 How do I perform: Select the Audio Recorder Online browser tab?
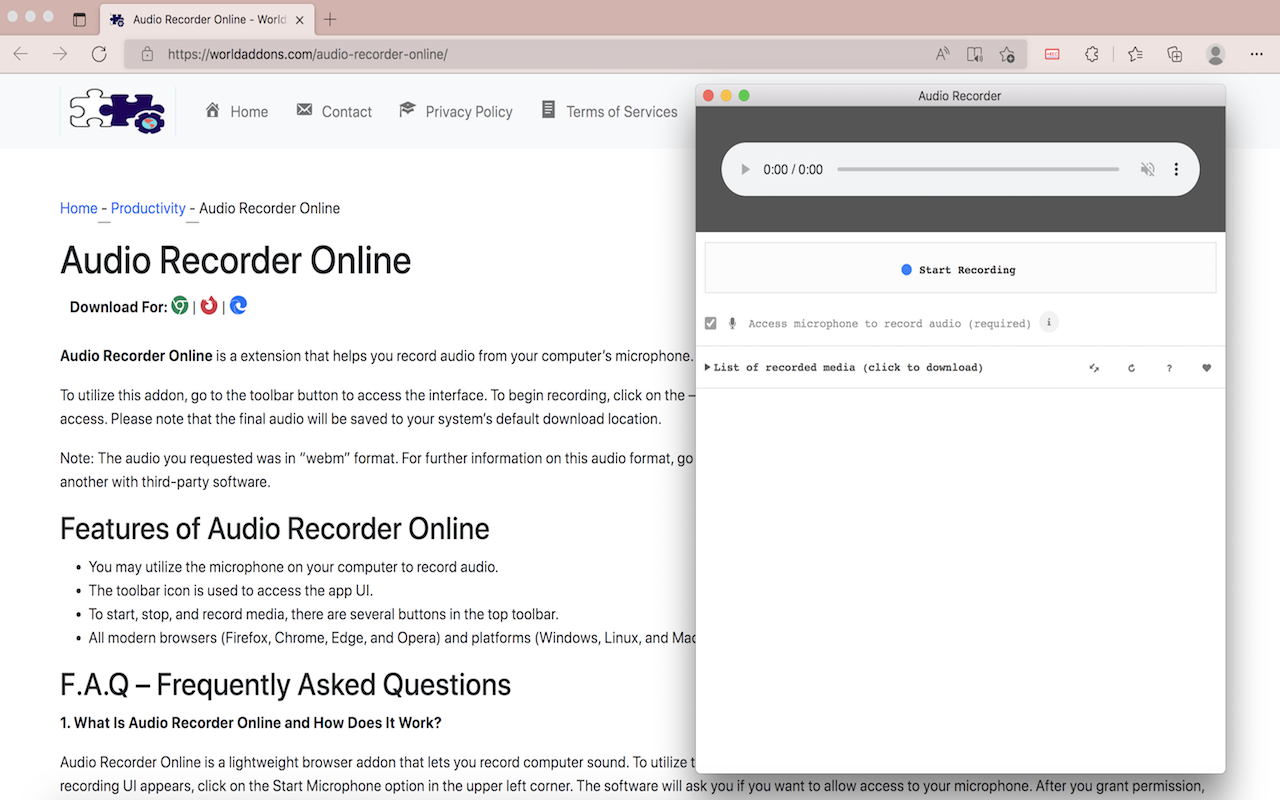200,18
